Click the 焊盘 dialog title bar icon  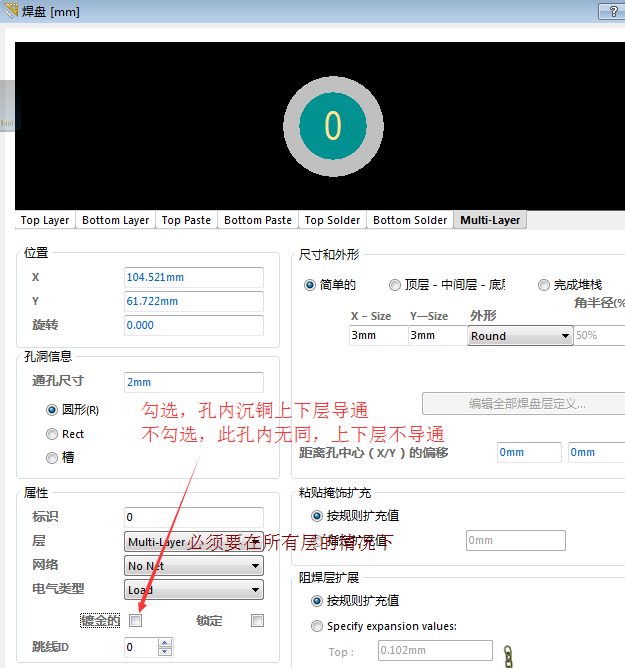click(x=12, y=12)
